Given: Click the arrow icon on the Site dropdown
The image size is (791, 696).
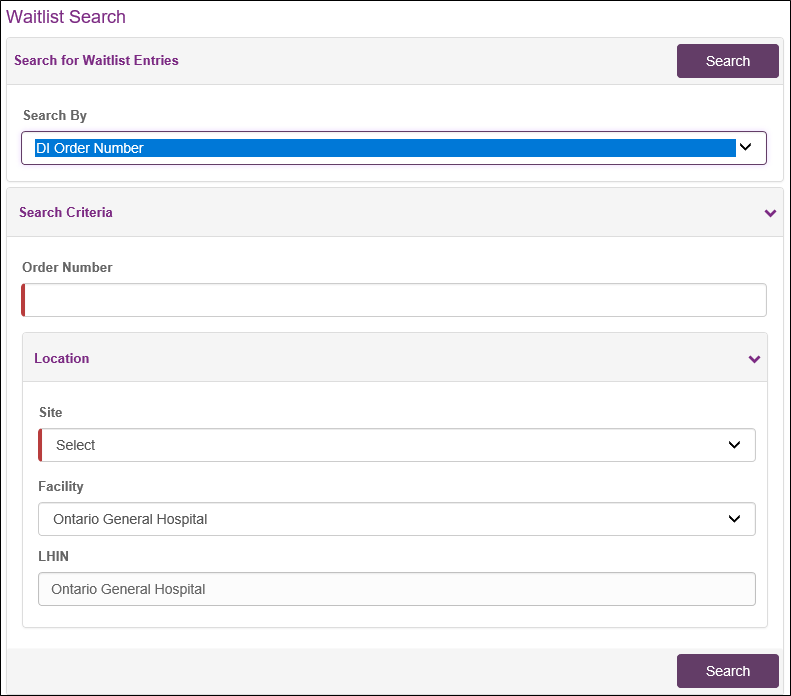Looking at the screenshot, I should (735, 445).
